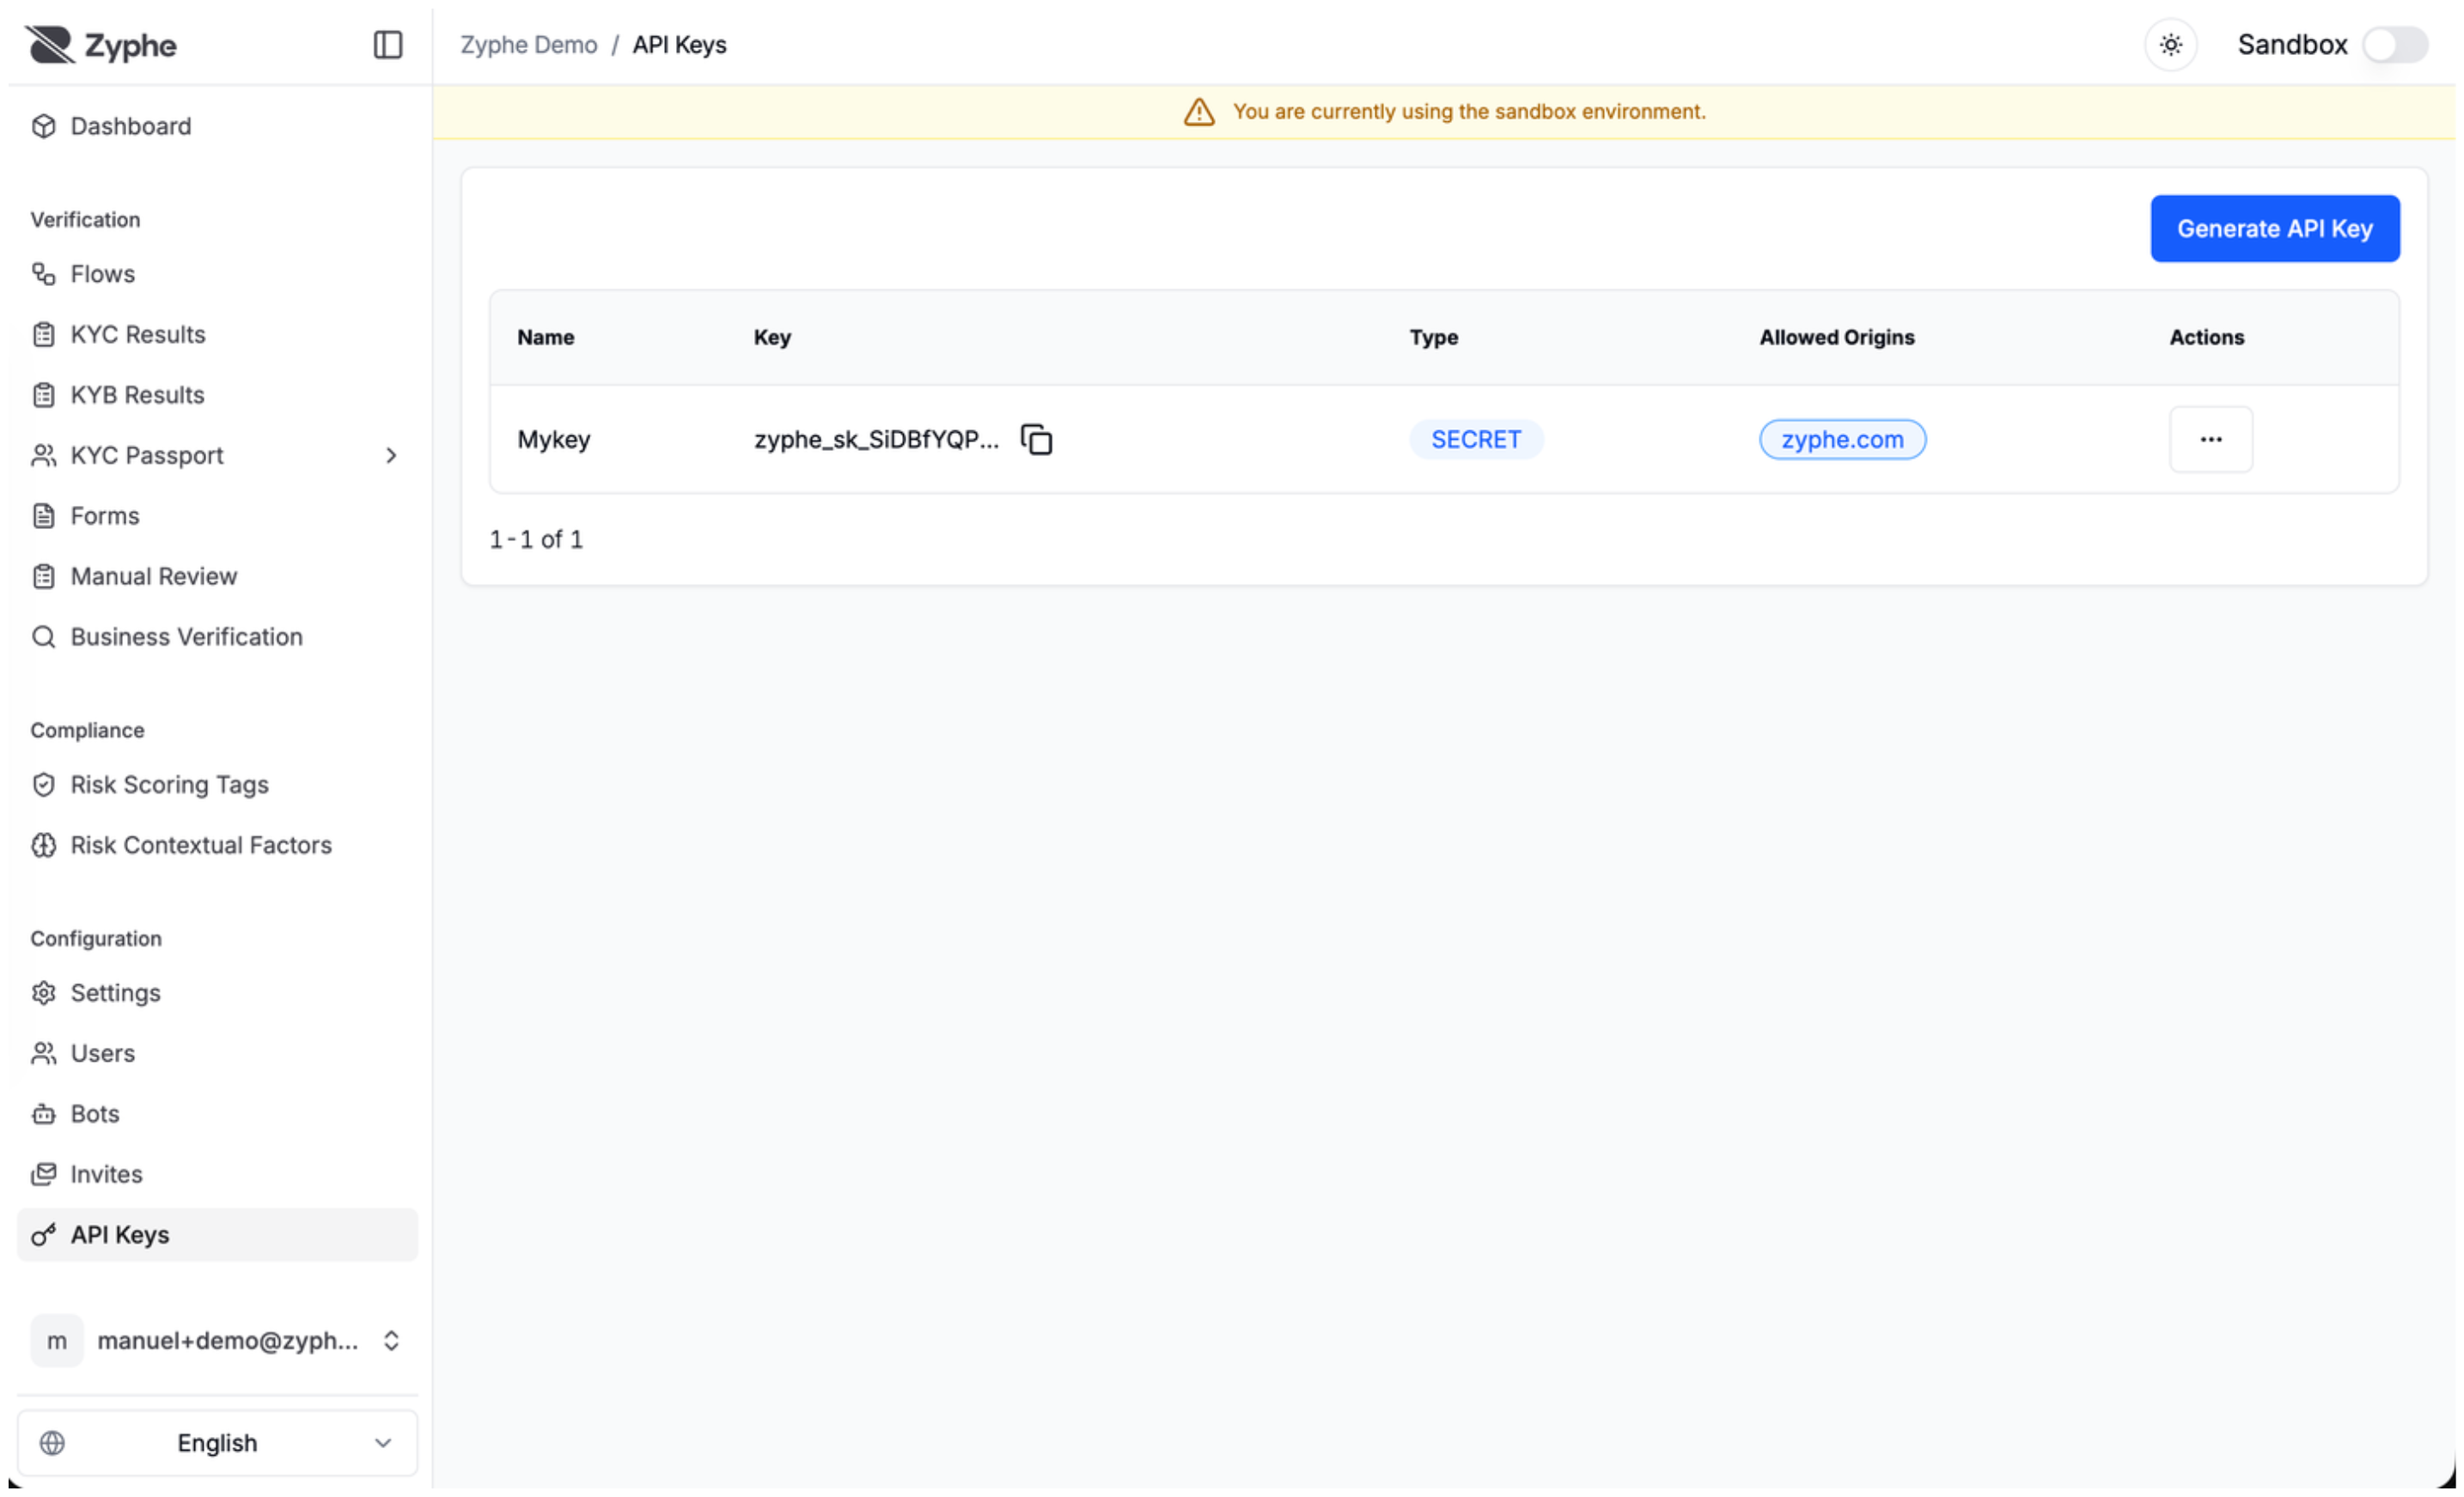This screenshot has width=2464, height=1497.
Task: Click Generate API Key button
Action: [x=2275, y=229]
